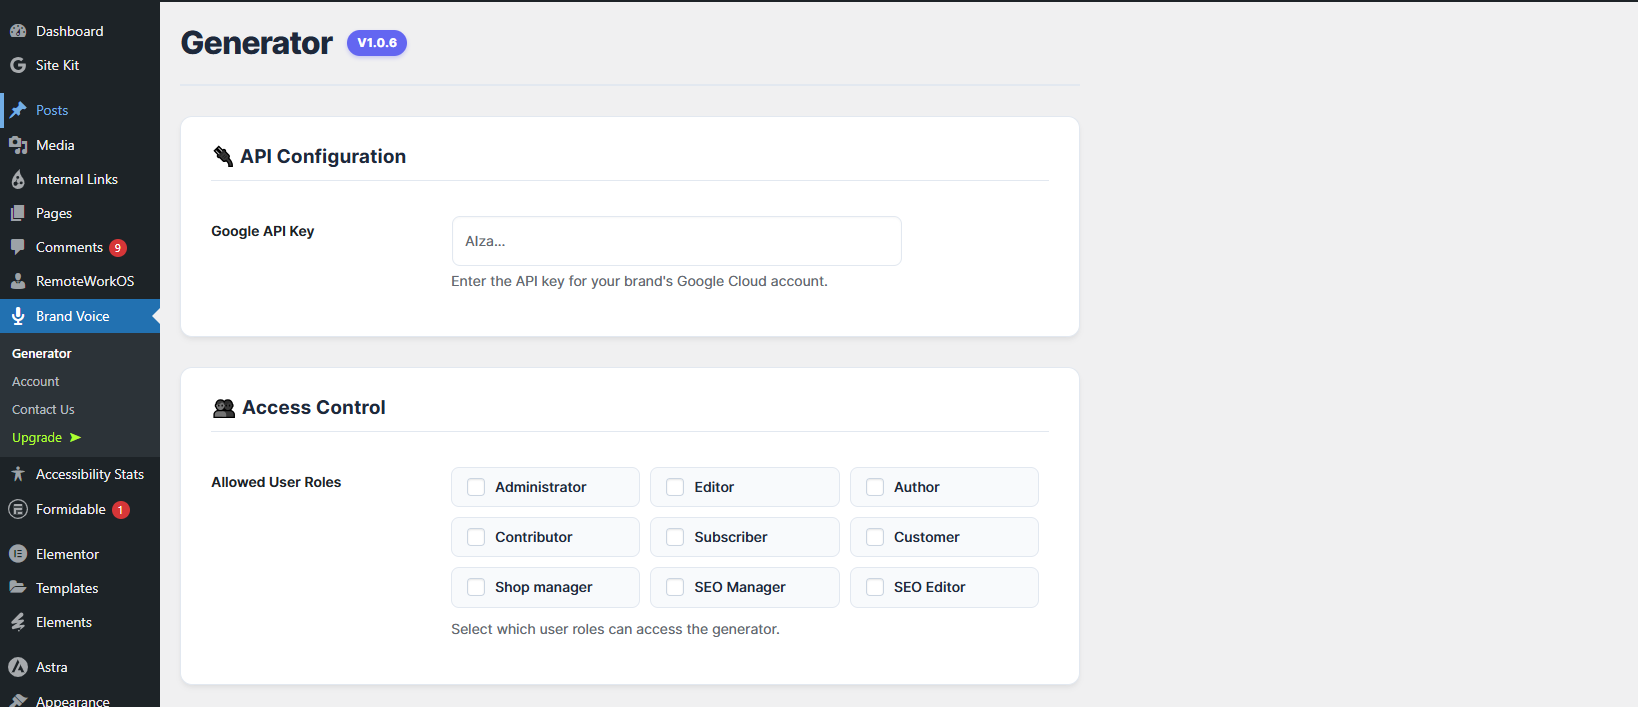Viewport: 1638px width, 707px height.
Task: Click the Posts pushpin icon
Action: (18, 110)
